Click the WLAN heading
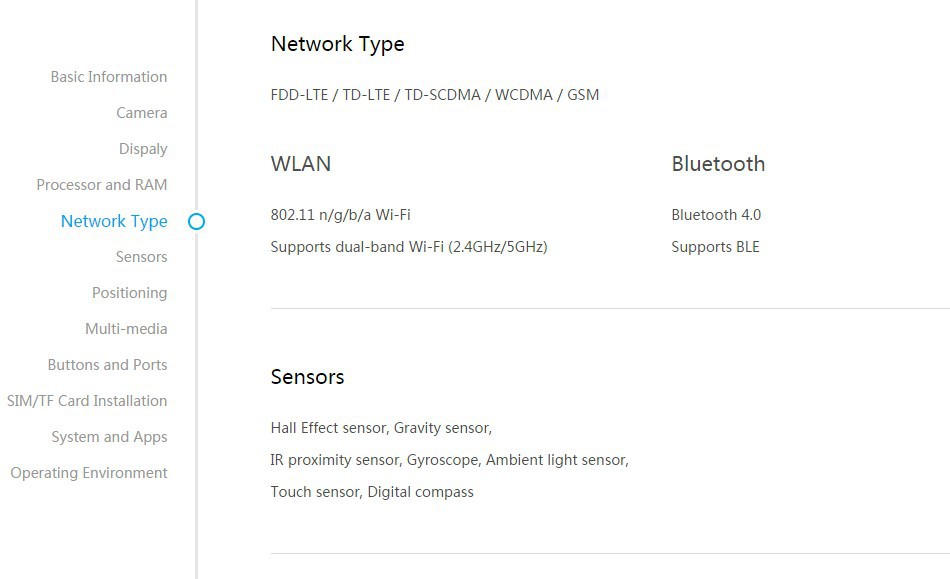 [300, 164]
